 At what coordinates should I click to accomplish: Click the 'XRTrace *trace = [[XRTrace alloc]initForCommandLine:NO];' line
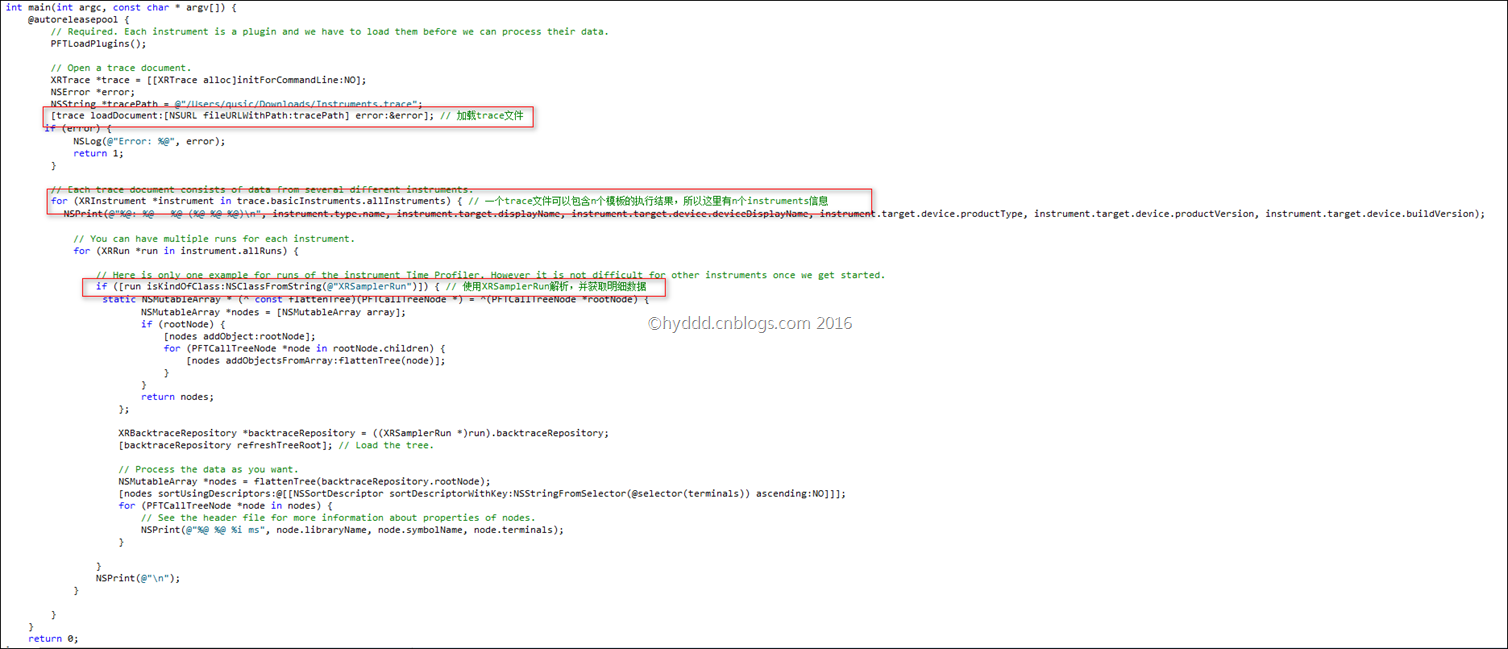tap(208, 80)
